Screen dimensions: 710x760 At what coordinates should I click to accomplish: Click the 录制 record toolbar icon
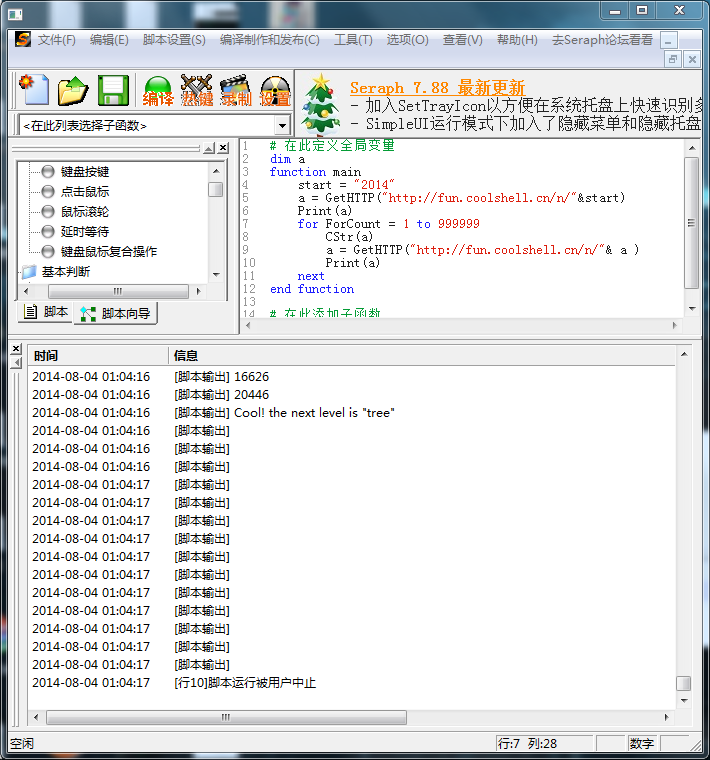coord(236,91)
